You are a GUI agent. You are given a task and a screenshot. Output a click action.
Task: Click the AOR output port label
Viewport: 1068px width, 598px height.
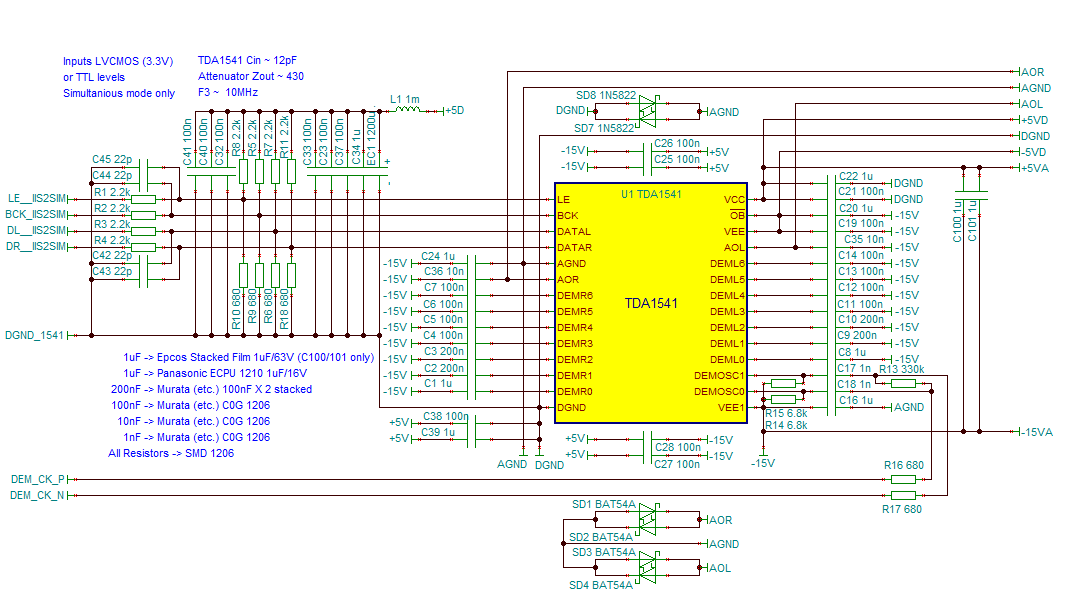(x=1032, y=72)
